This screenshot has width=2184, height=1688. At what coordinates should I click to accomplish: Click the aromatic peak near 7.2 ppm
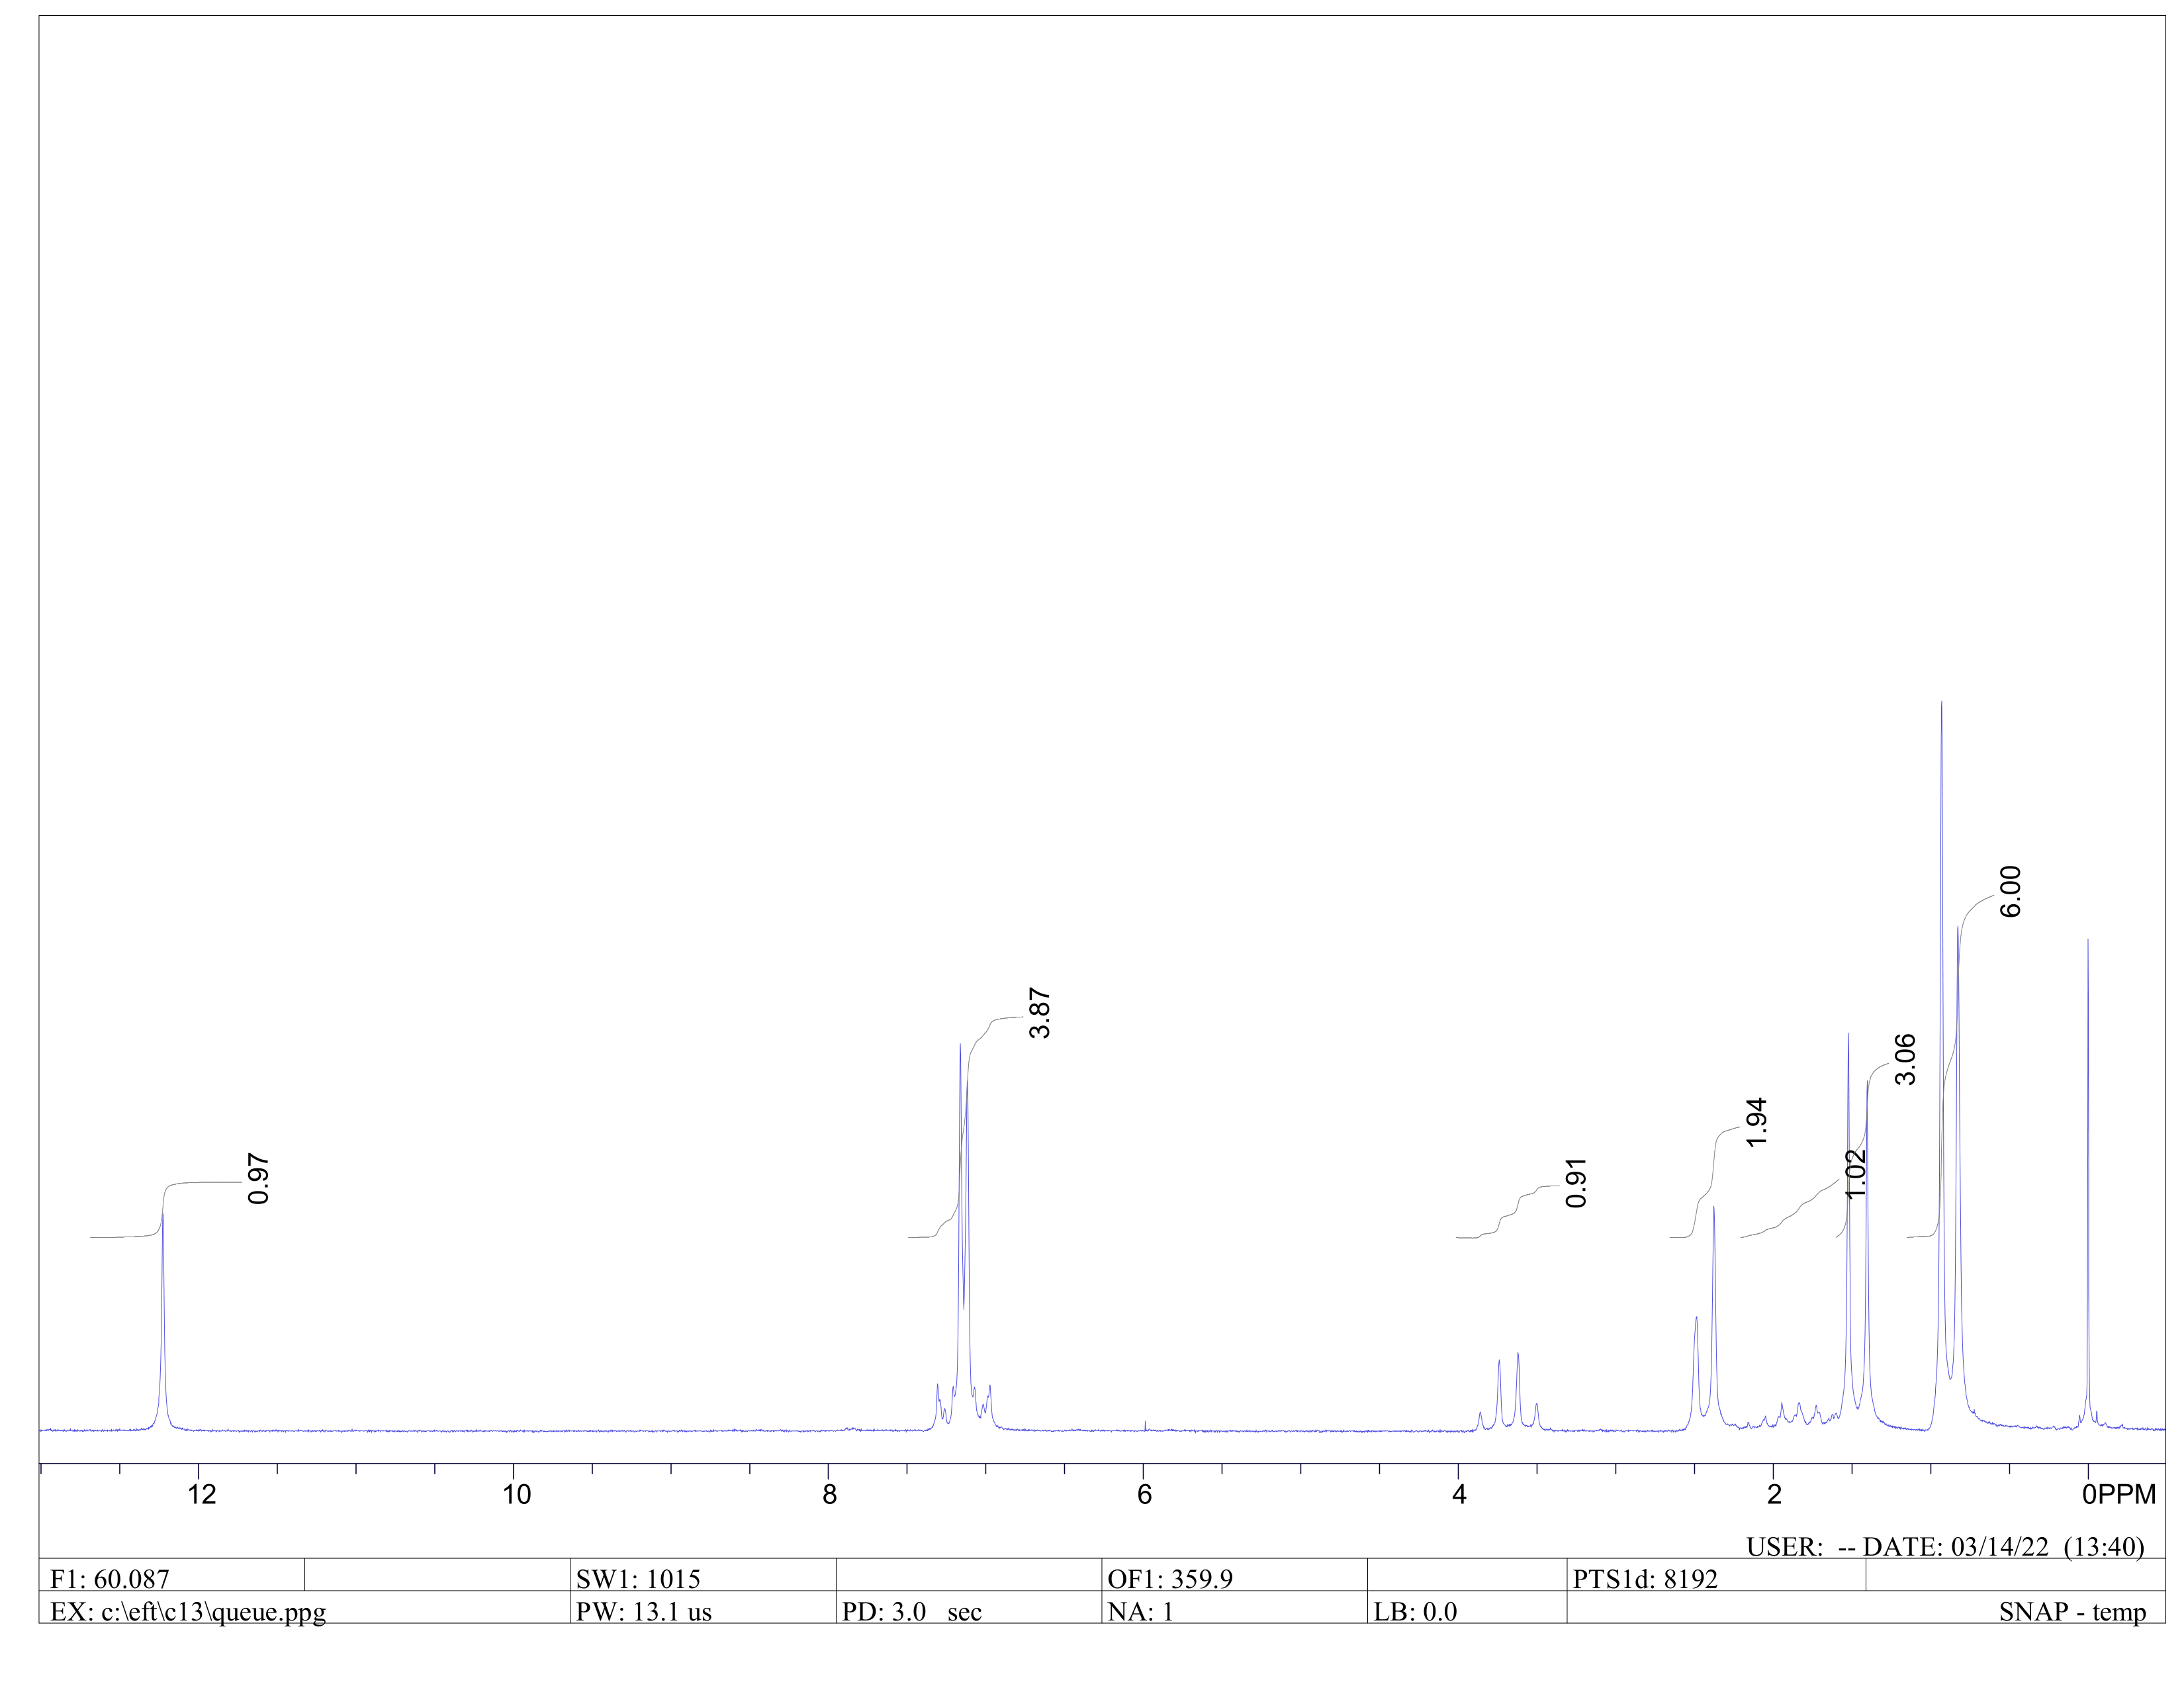click(x=960, y=1235)
